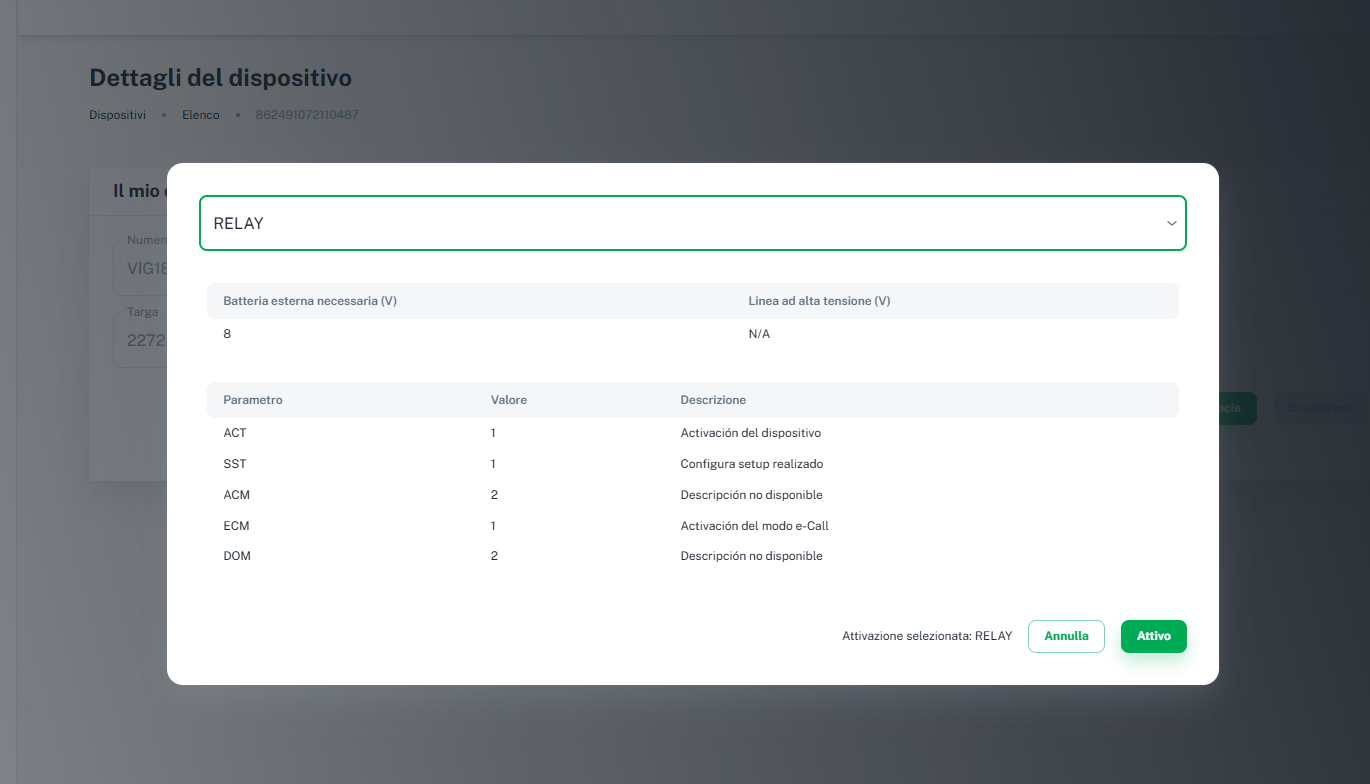The height and width of the screenshot is (784, 1370).
Task: Select the DOM parameter name
Action: 237,556
